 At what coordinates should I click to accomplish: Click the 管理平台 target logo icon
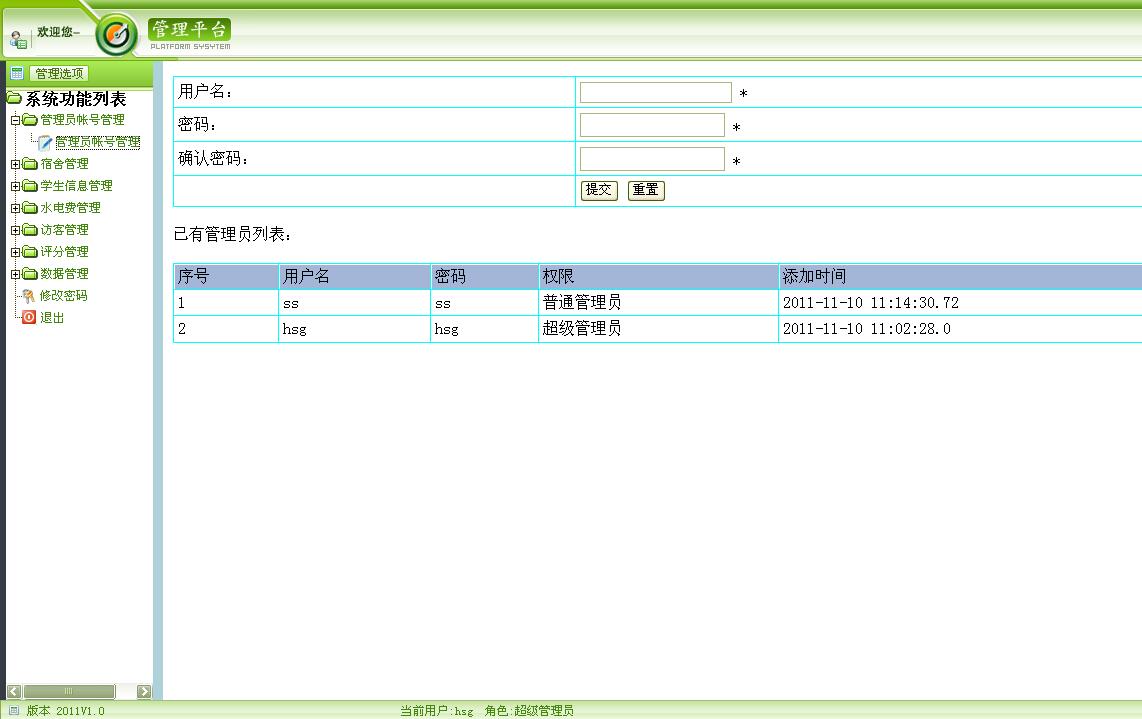117,32
